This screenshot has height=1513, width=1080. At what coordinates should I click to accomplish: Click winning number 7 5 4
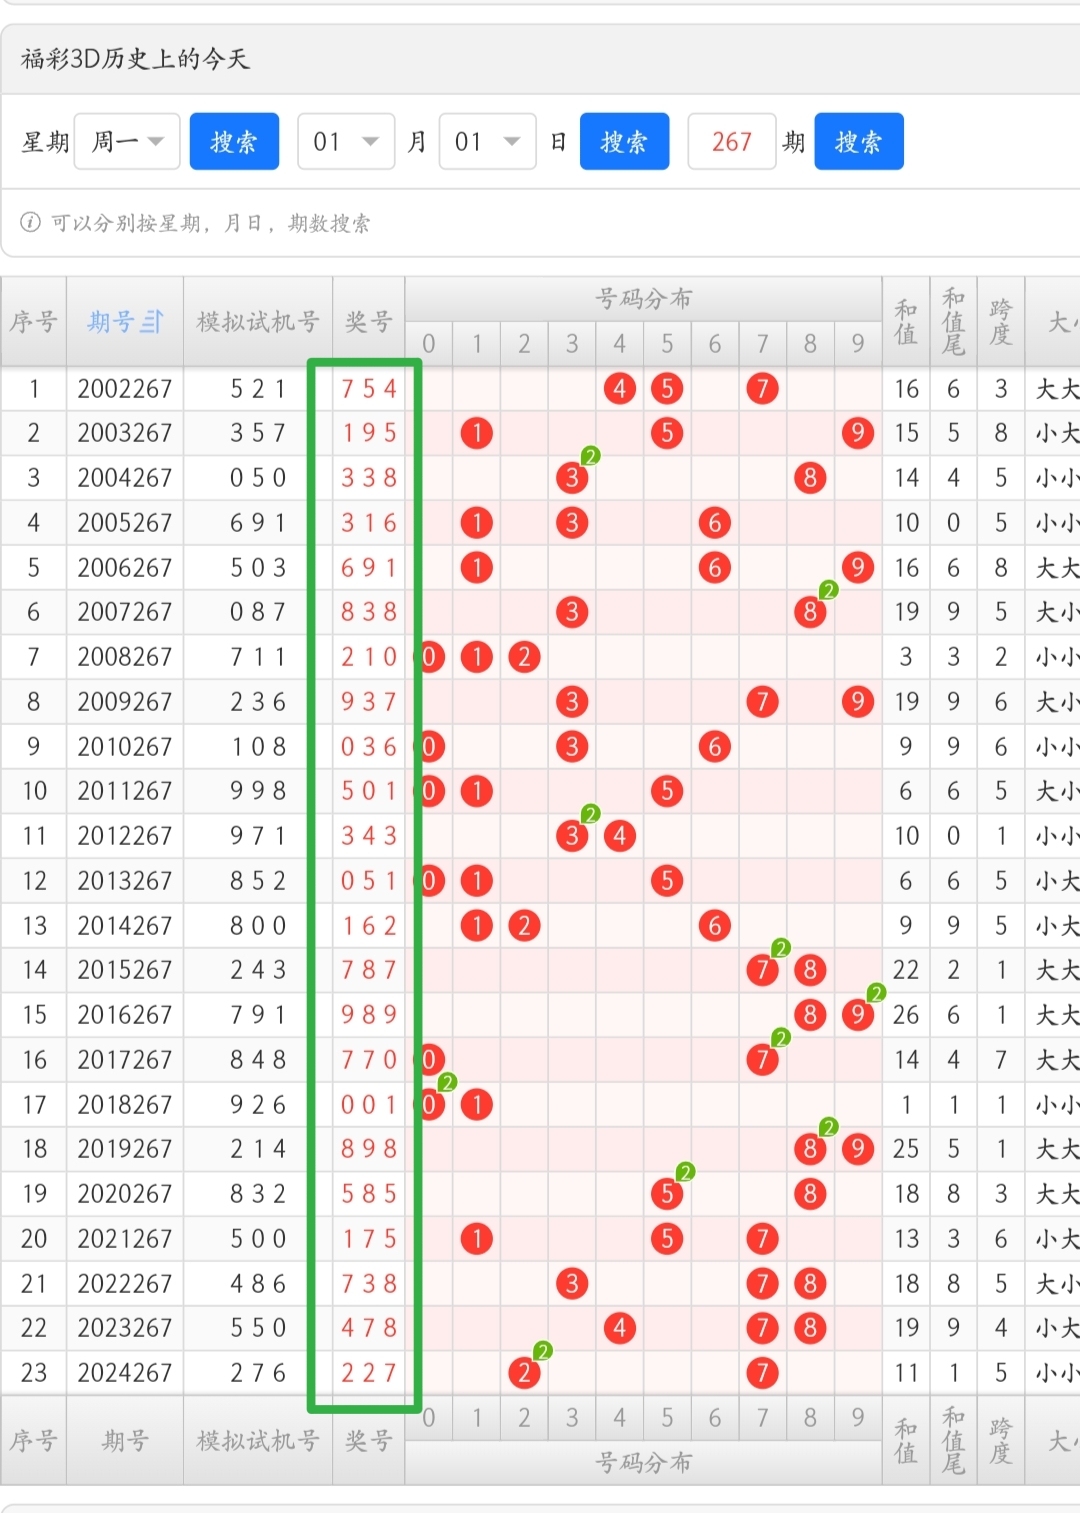point(369,388)
